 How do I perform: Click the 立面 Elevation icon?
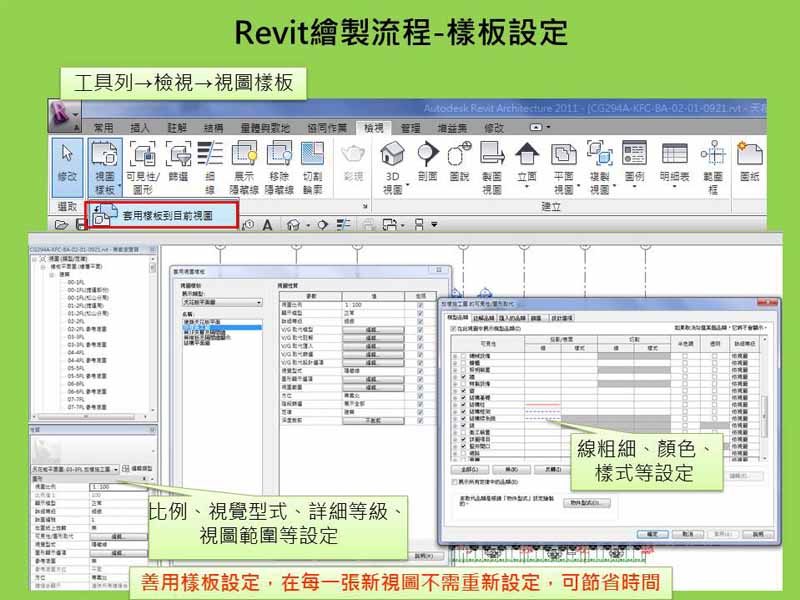click(x=527, y=154)
